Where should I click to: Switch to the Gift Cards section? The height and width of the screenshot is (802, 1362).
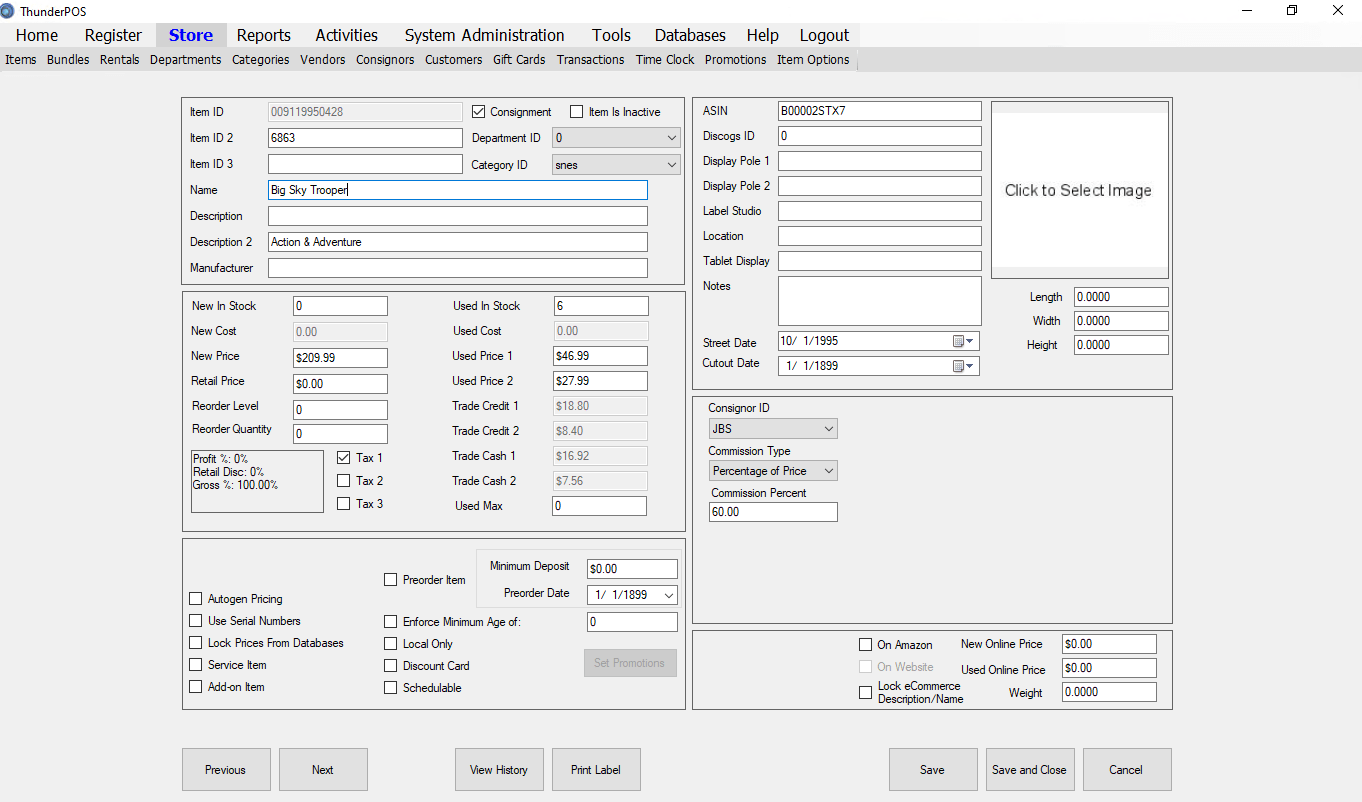coord(519,59)
